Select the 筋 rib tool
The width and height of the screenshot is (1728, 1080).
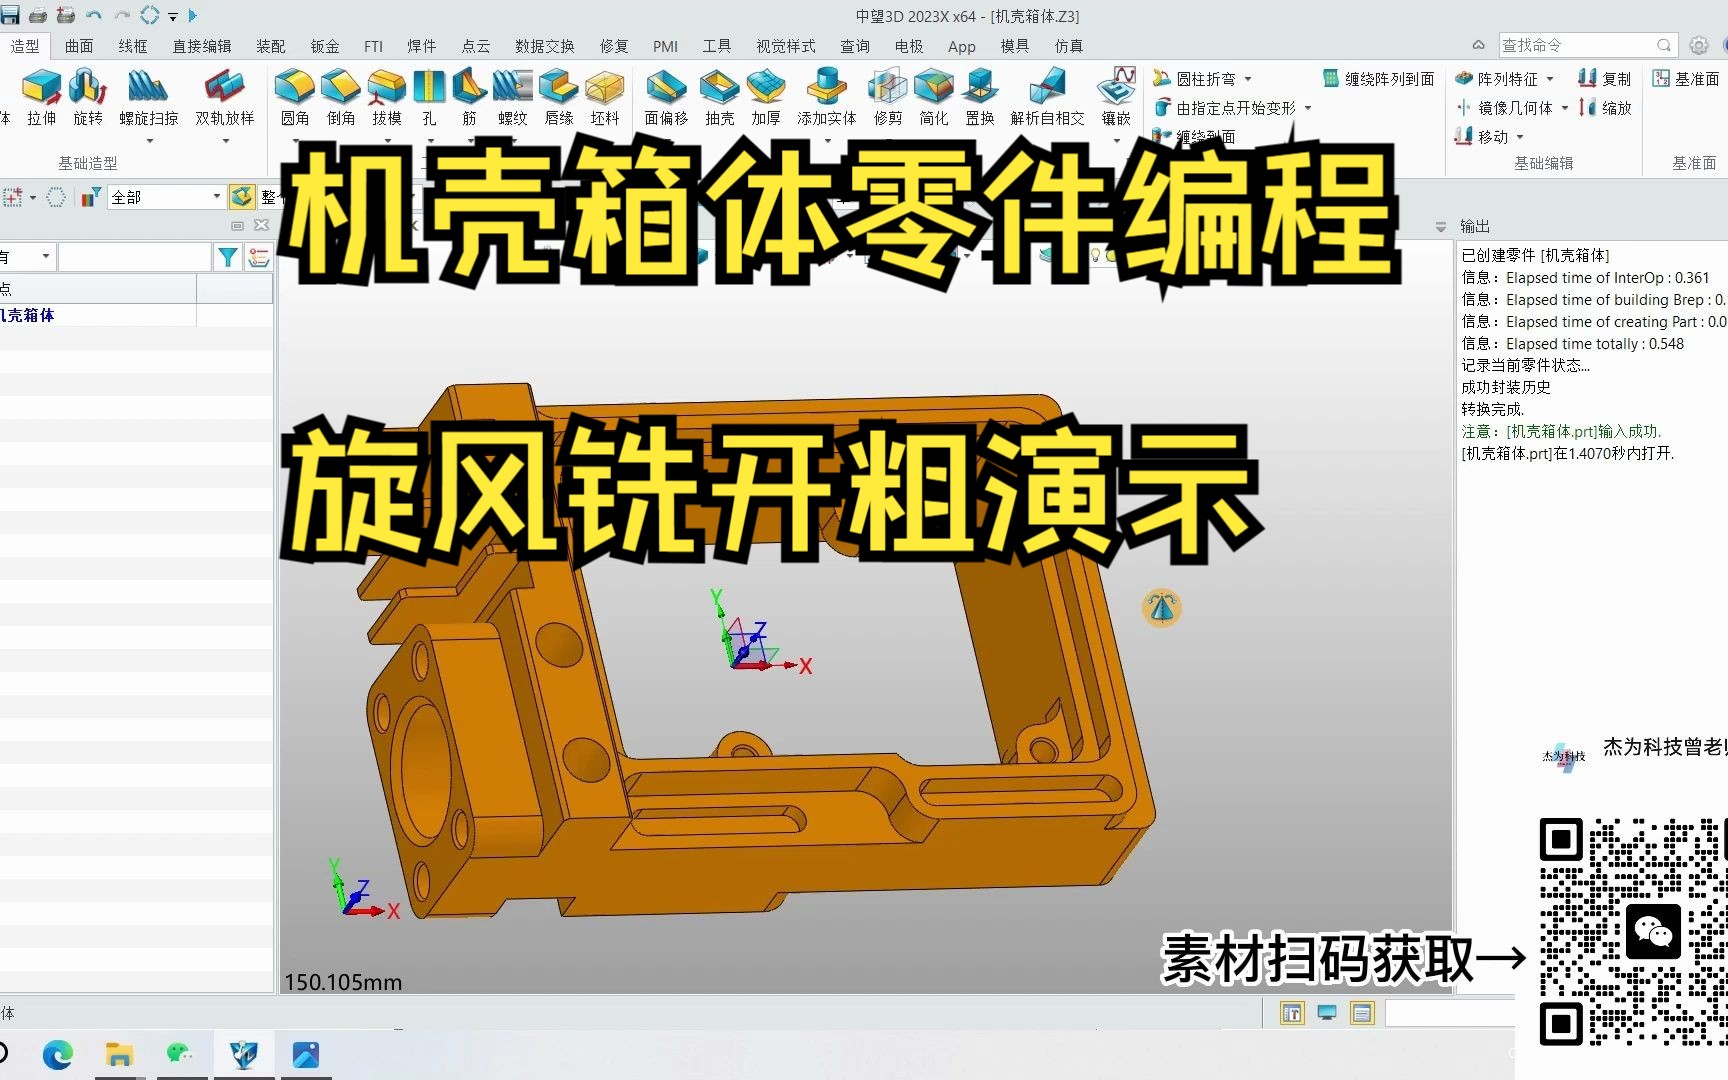470,97
